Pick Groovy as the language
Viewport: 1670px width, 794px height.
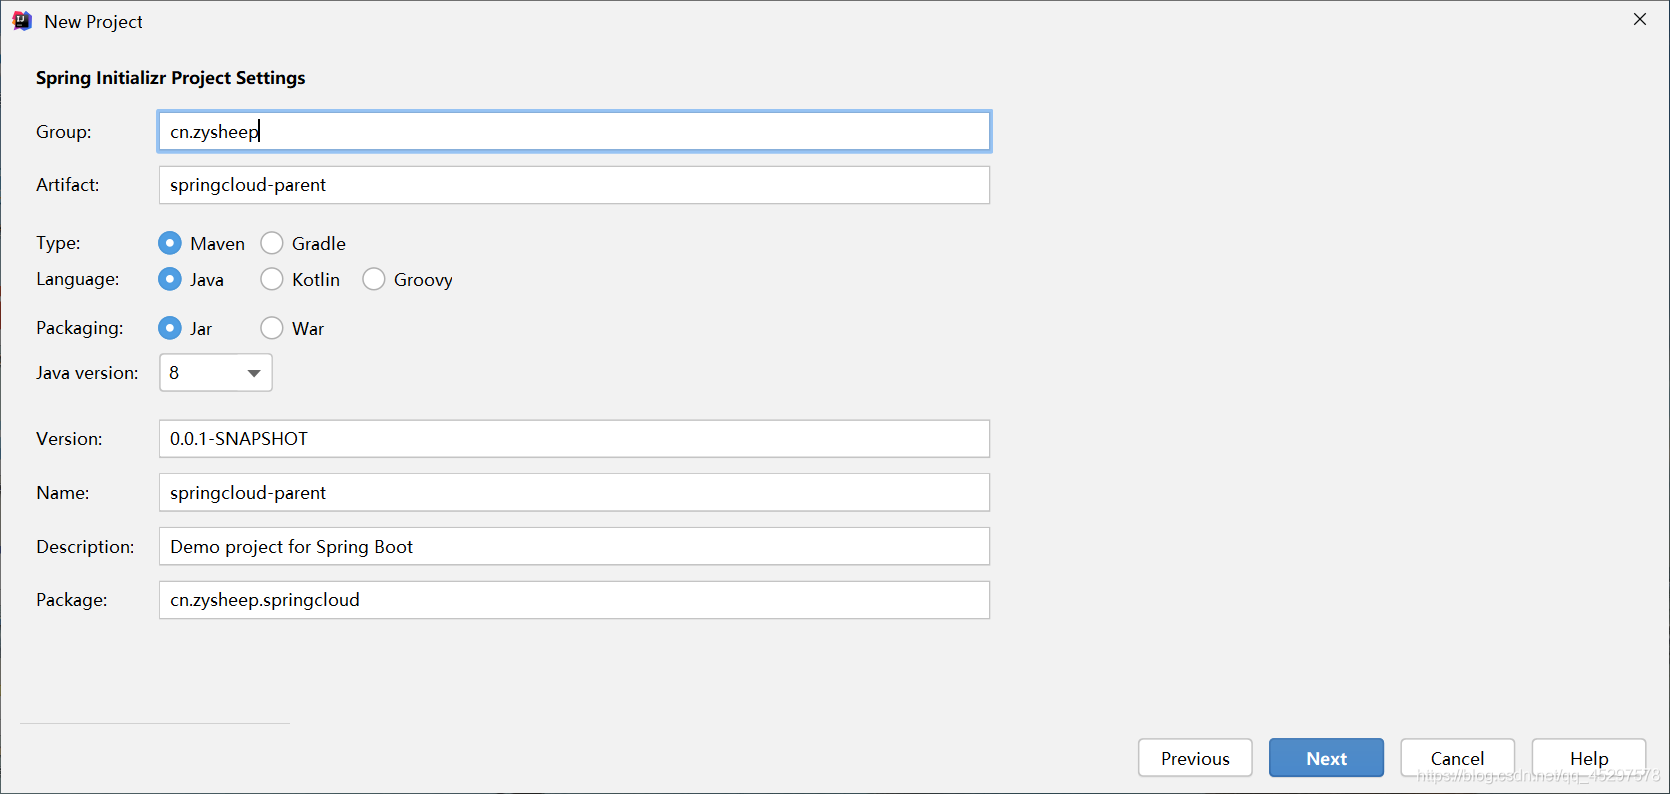(374, 279)
